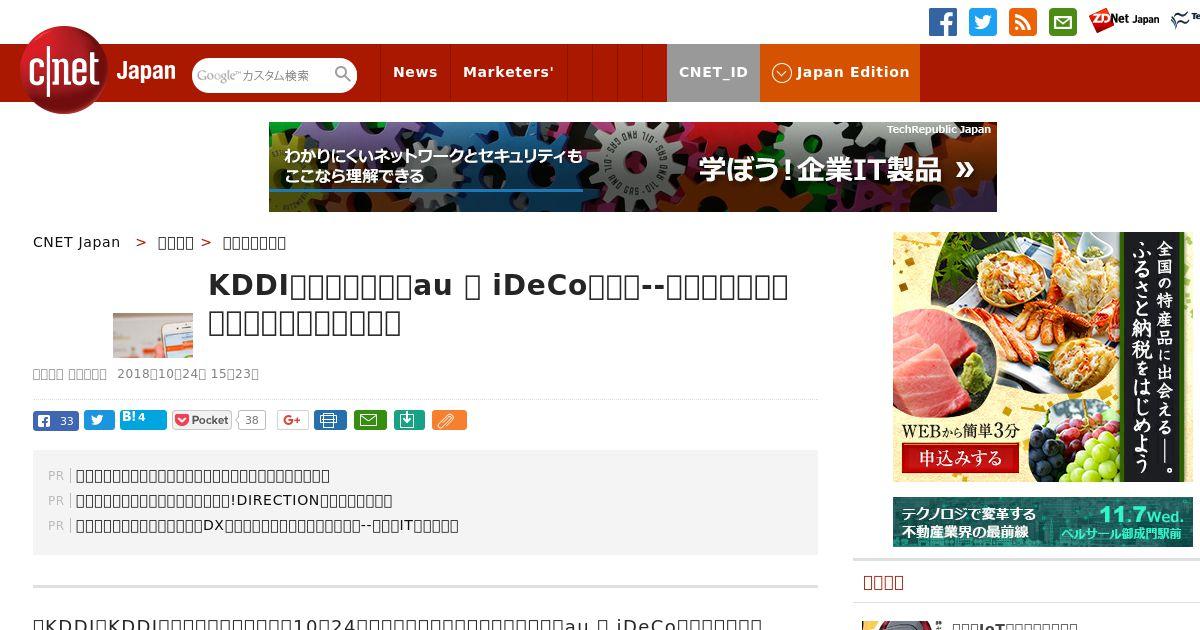Open the Marketers' menu
Image resolution: width=1200 pixels, height=630 pixels.
pos(508,72)
